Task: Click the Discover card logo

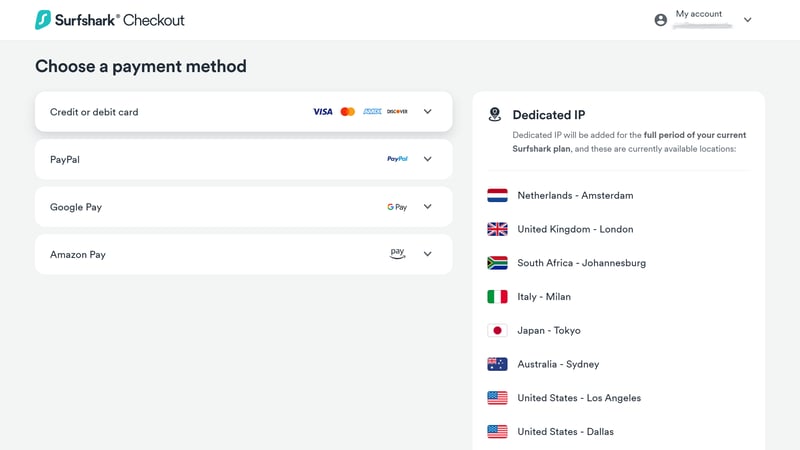Action: [397, 111]
